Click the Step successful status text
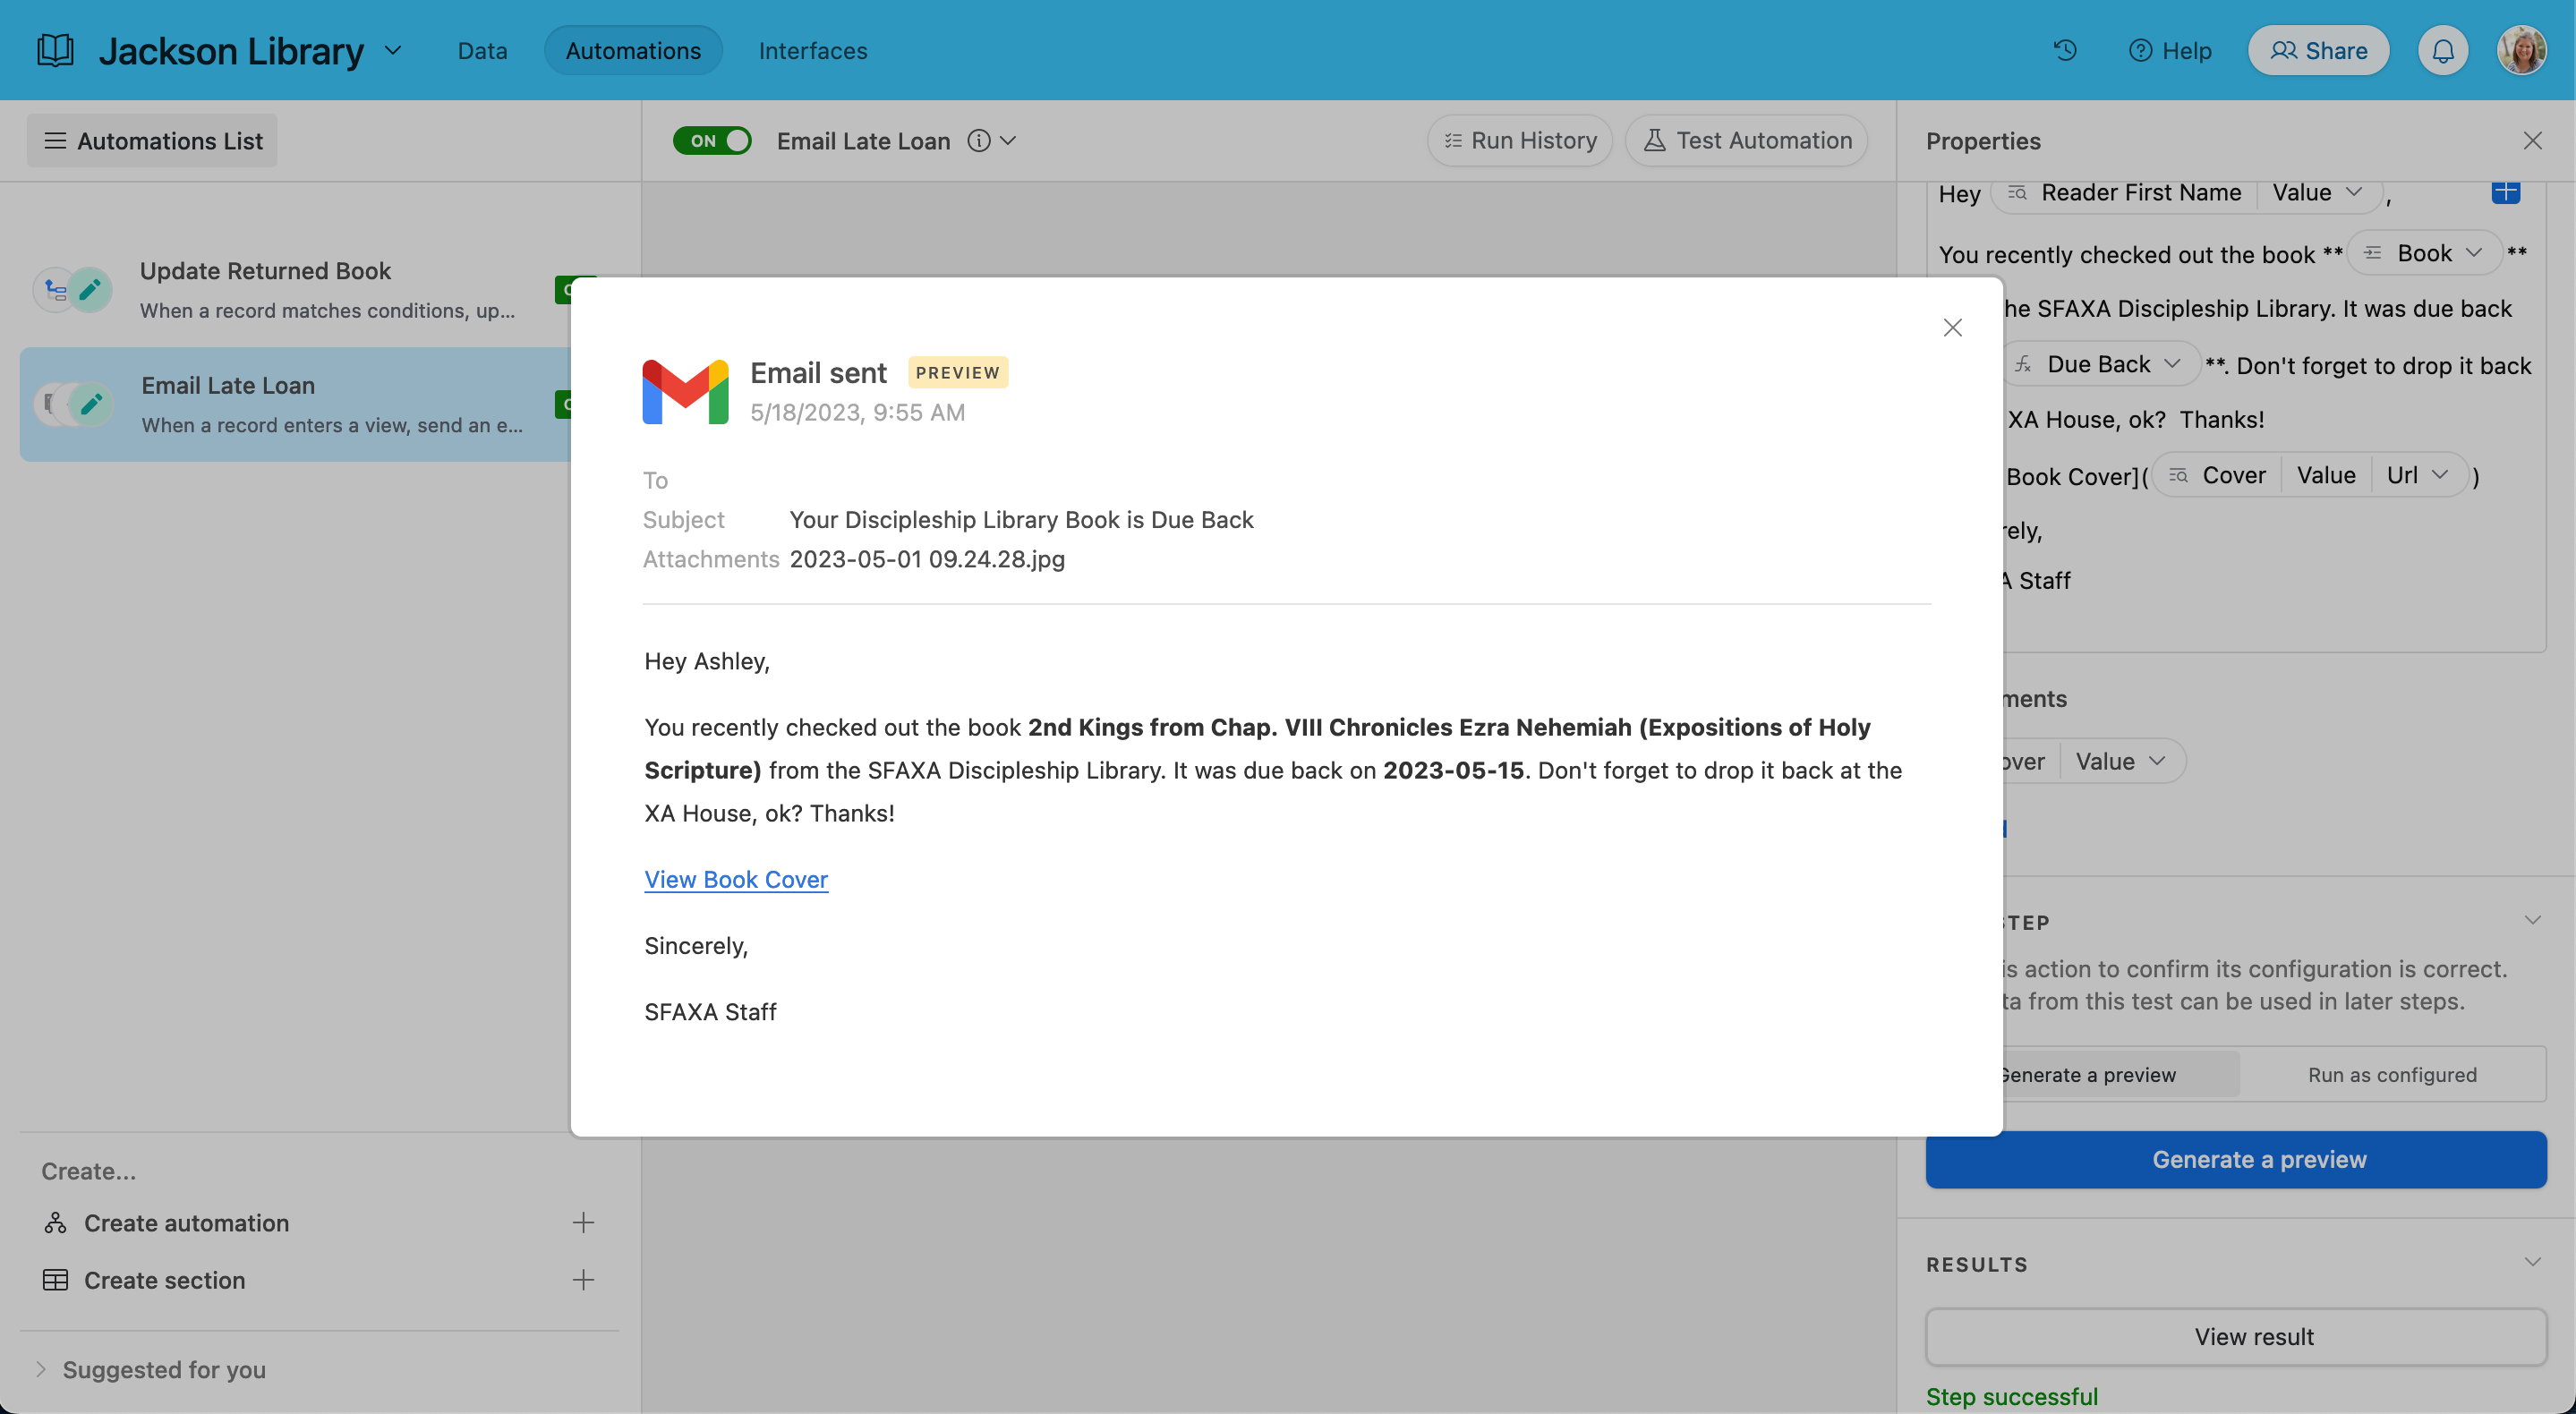2576x1414 pixels. tap(2012, 1396)
